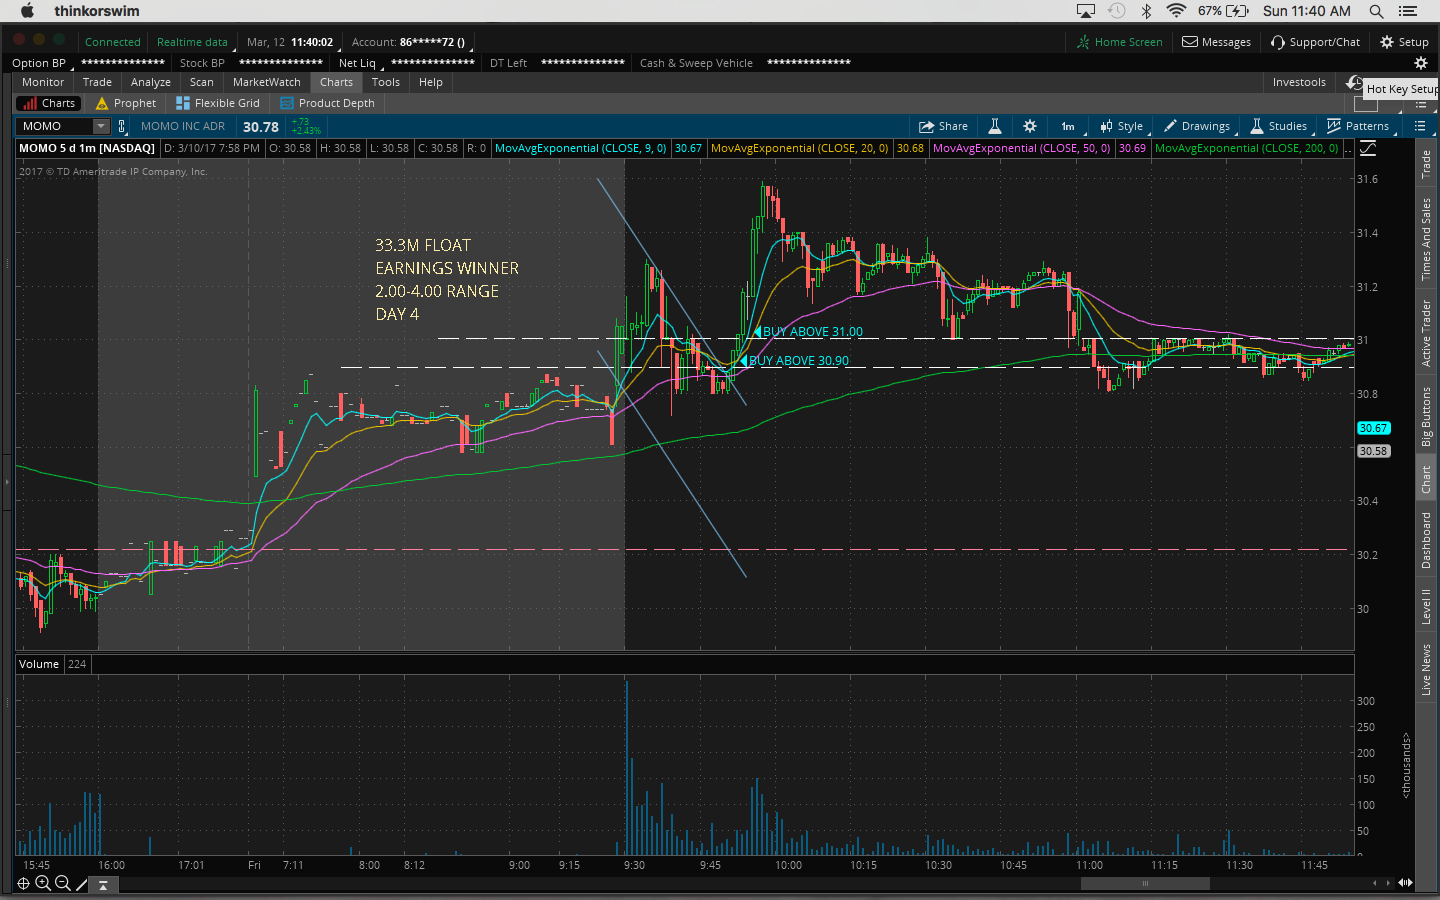Image resolution: width=1440 pixels, height=900 pixels.
Task: Click the Hot Key Setup clock icon
Action: click(x=1354, y=83)
